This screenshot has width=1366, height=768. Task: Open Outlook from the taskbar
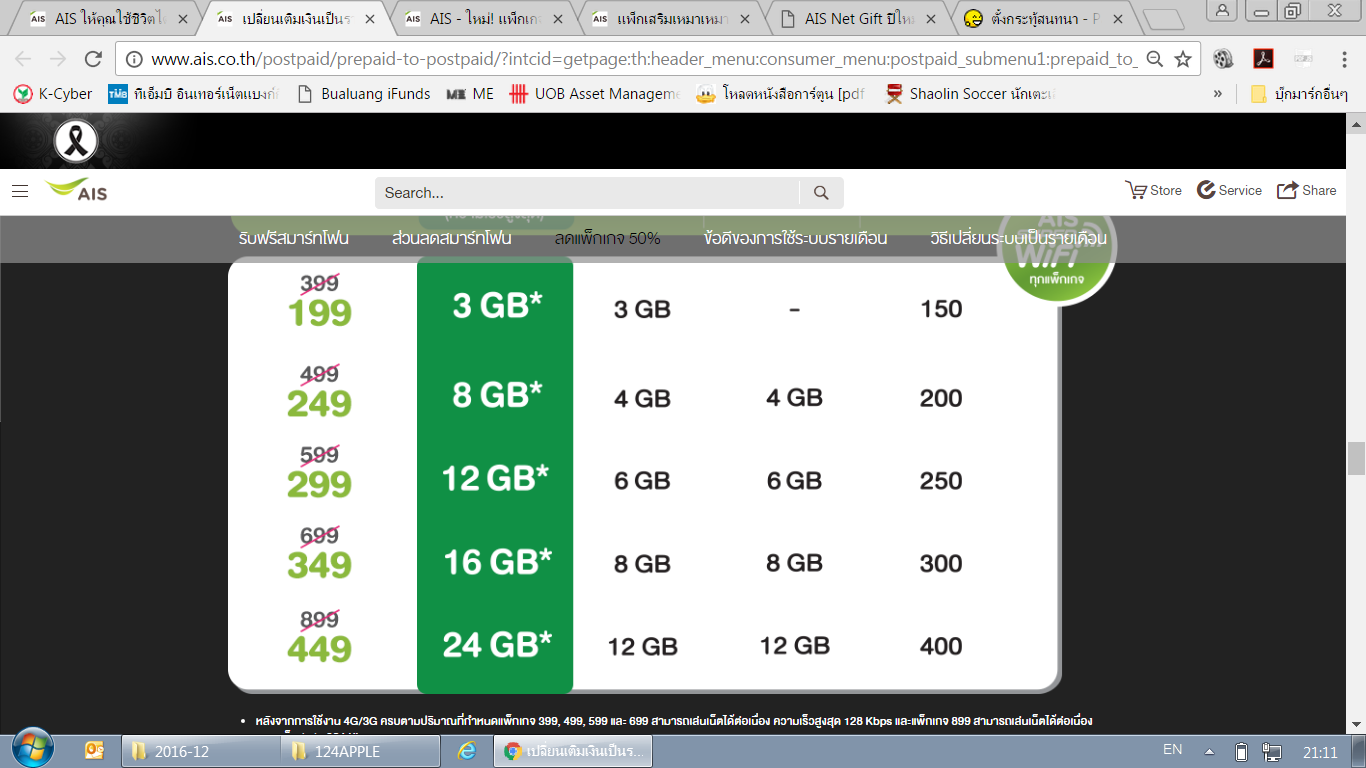(95, 751)
